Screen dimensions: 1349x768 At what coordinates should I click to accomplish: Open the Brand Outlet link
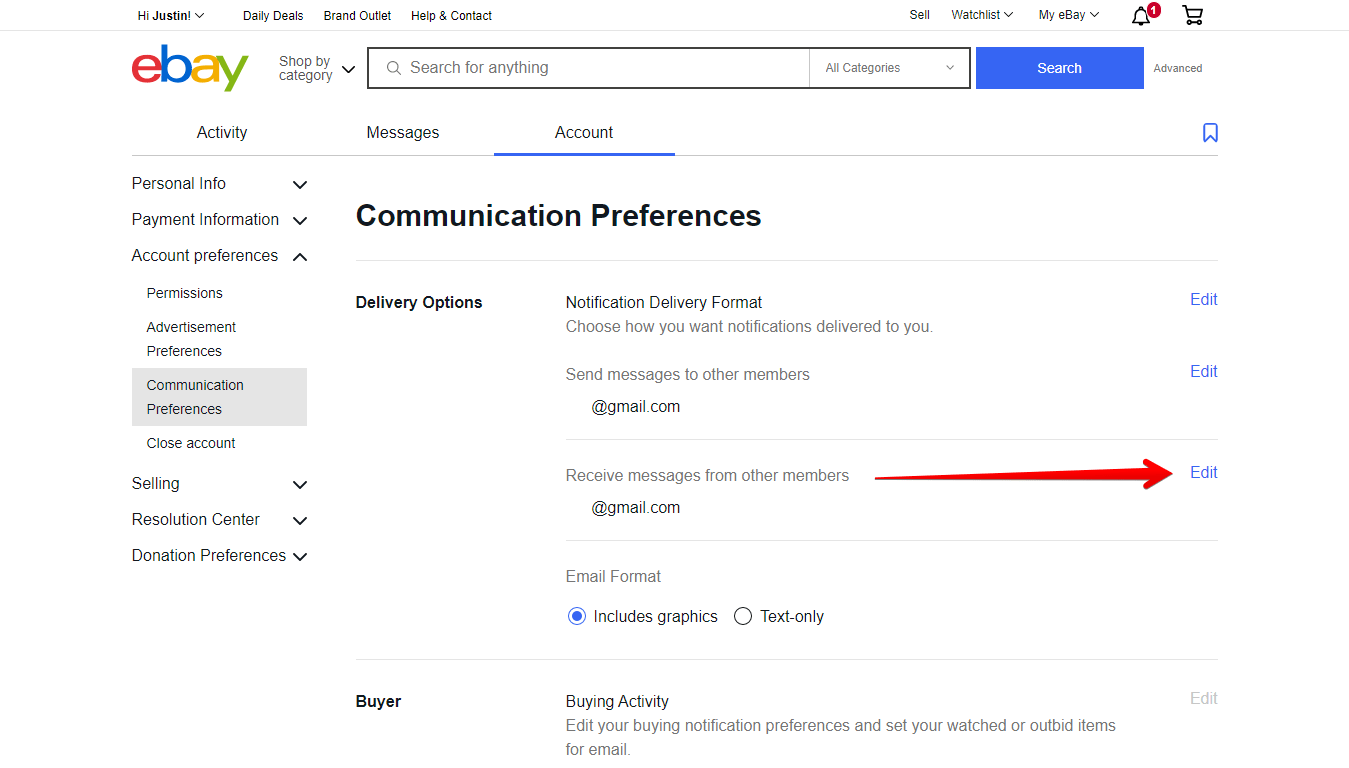click(x=357, y=16)
